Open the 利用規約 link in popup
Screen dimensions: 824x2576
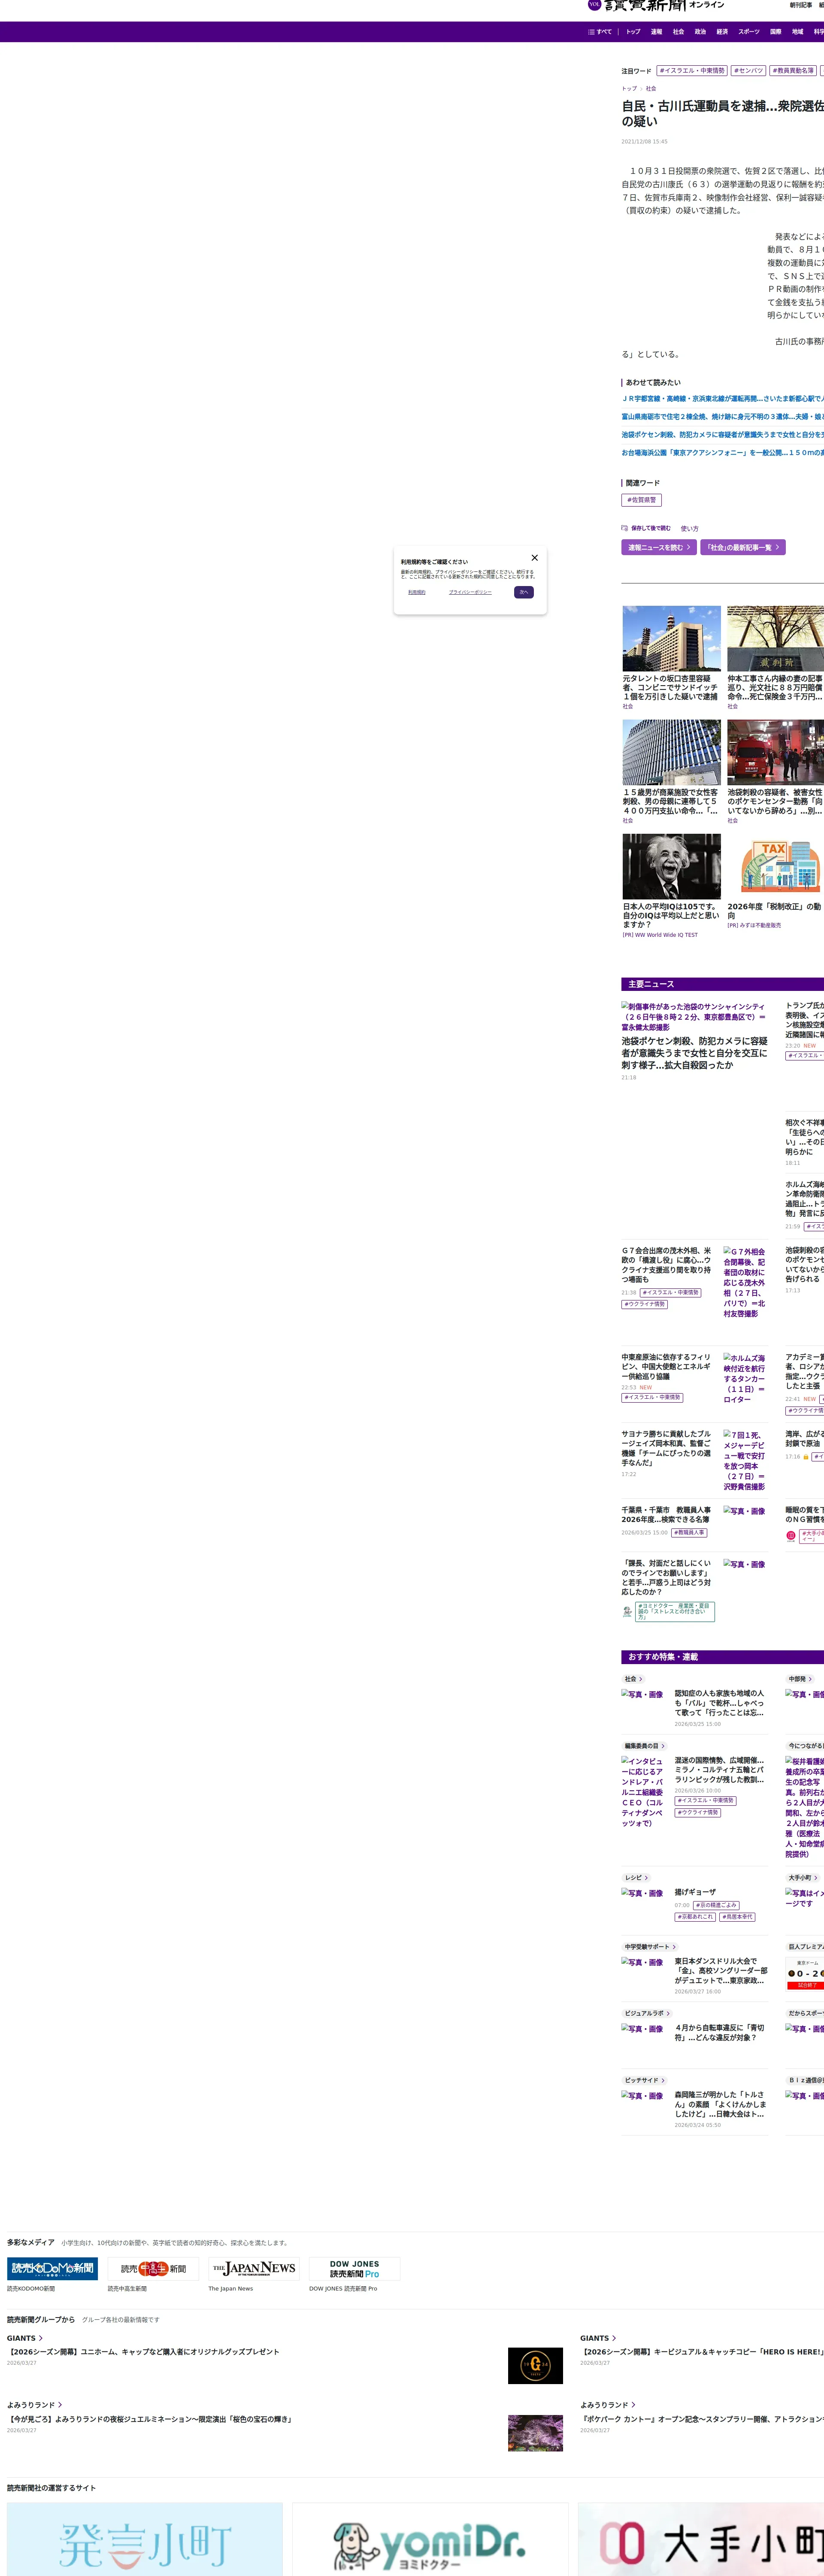click(417, 592)
